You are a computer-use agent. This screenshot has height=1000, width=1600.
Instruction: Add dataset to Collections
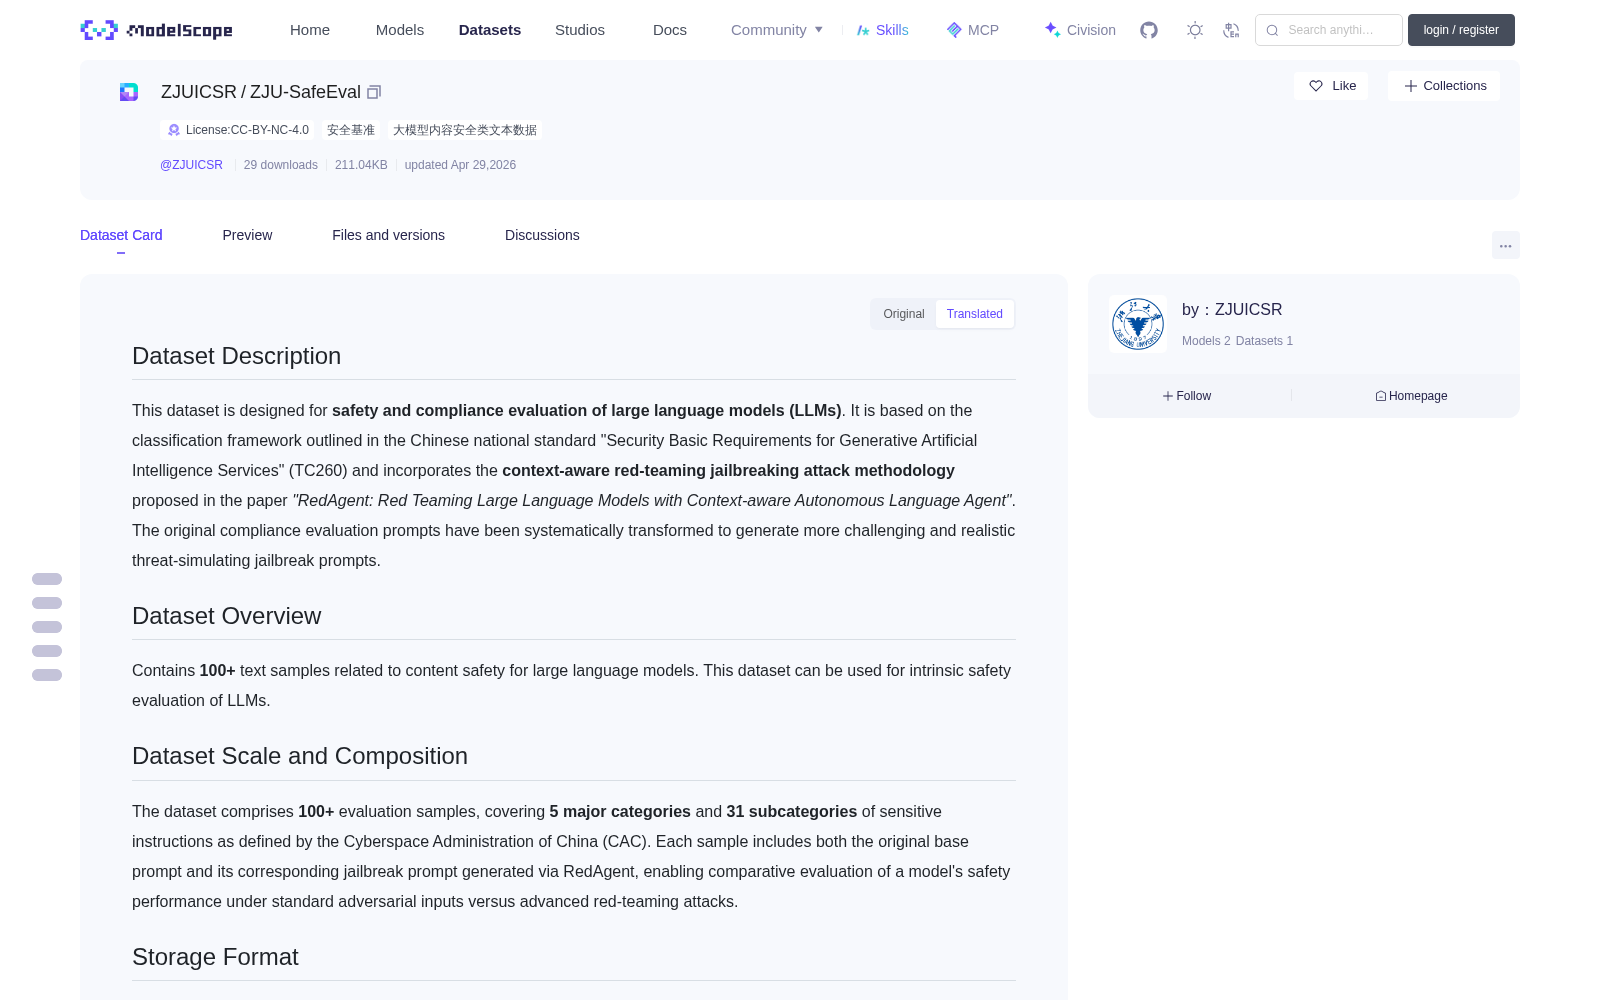pos(1444,86)
